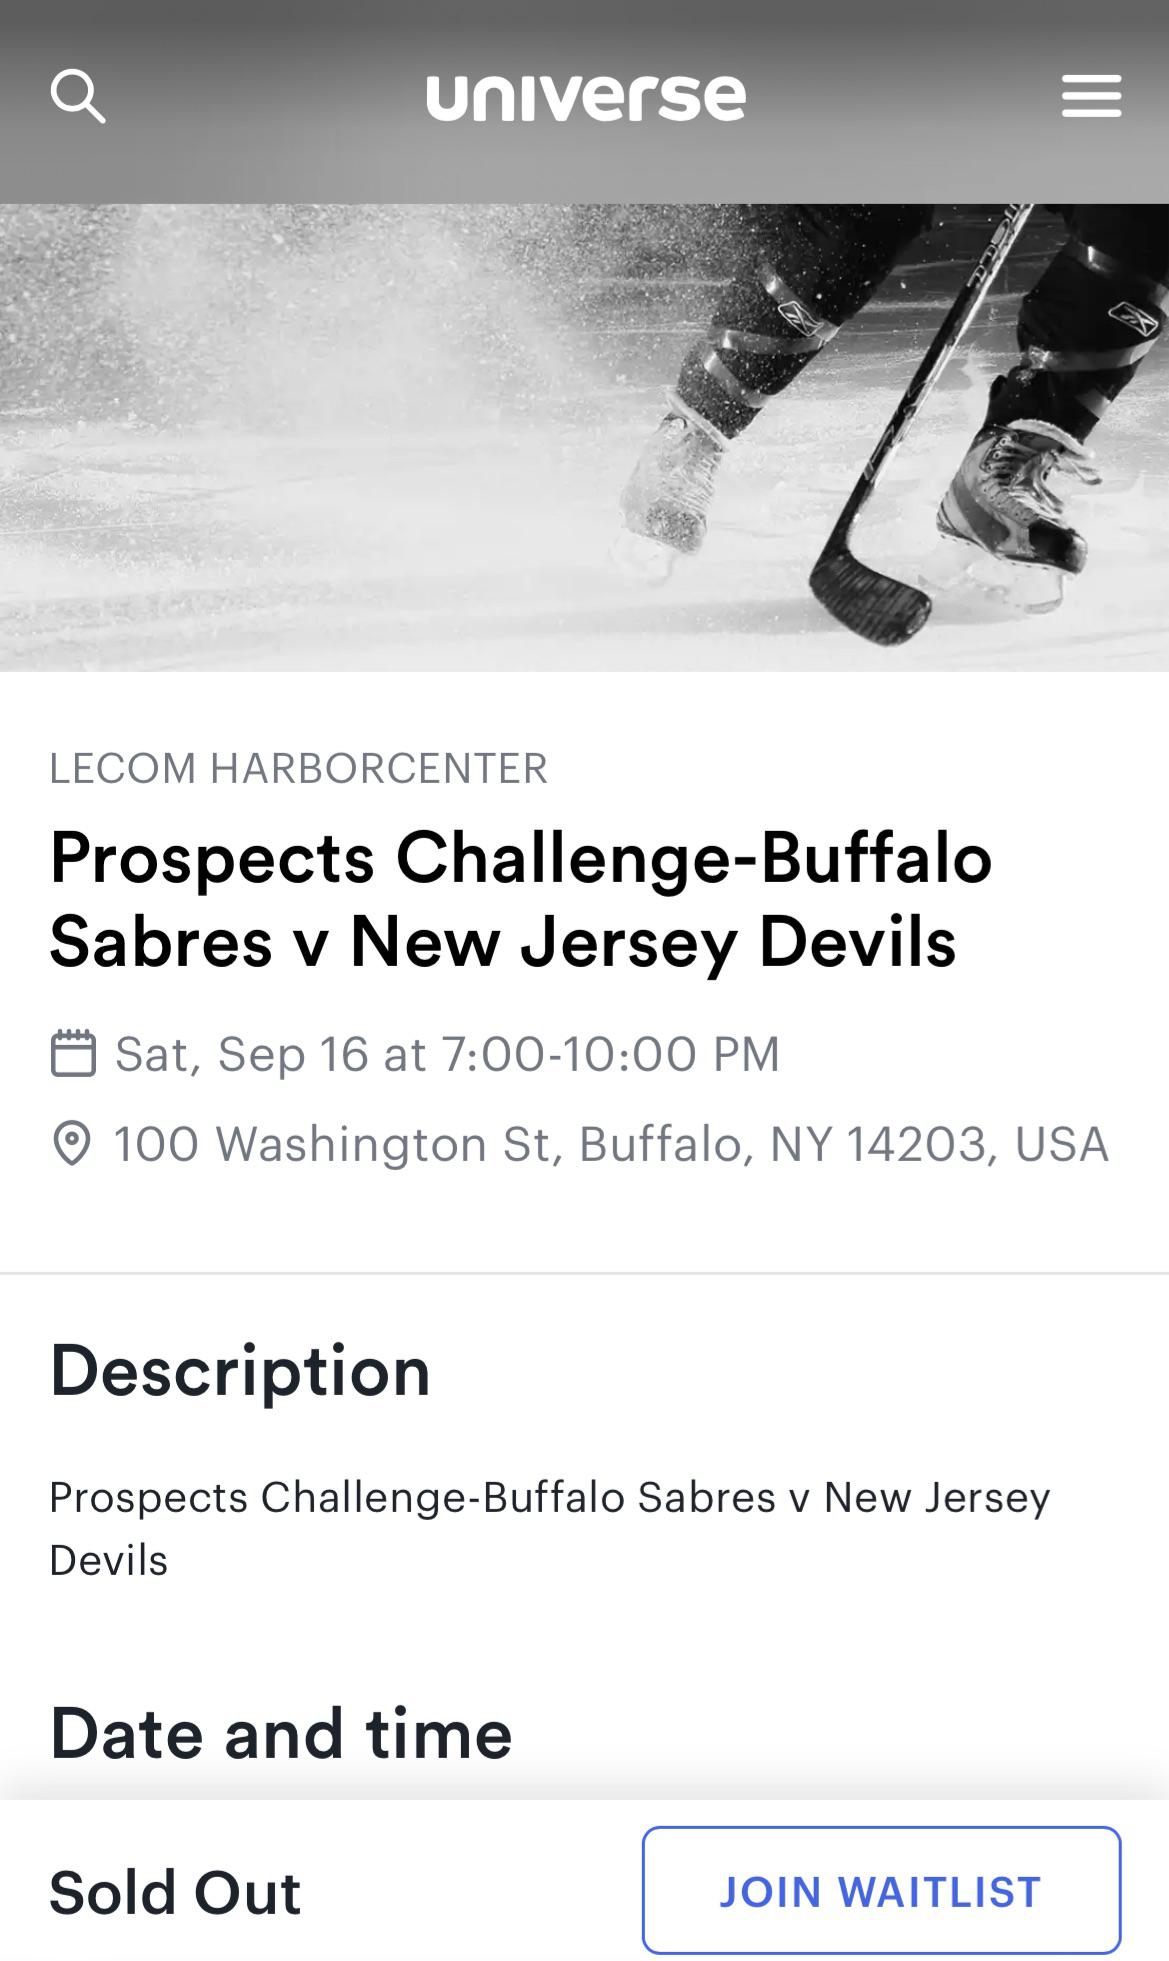The width and height of the screenshot is (1169, 1961).
Task: Click the location pin icon
Action: coord(71,1144)
